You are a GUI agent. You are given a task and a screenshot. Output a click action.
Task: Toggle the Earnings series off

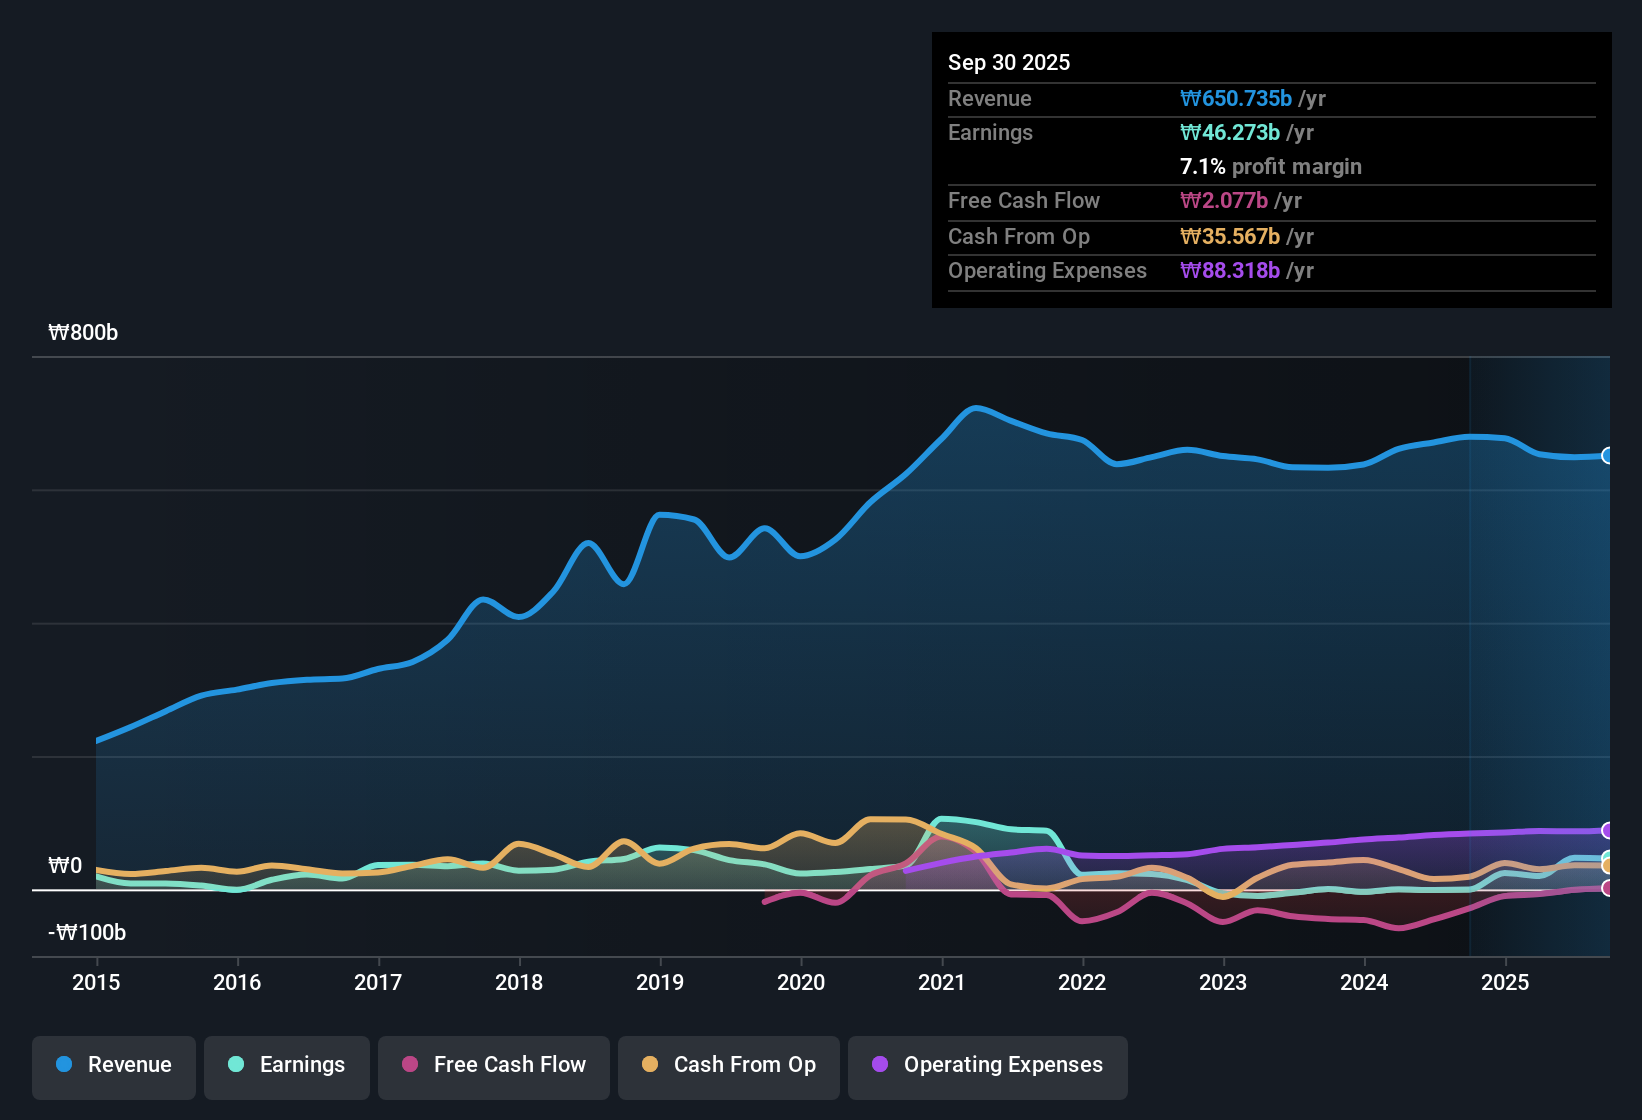click(287, 1065)
